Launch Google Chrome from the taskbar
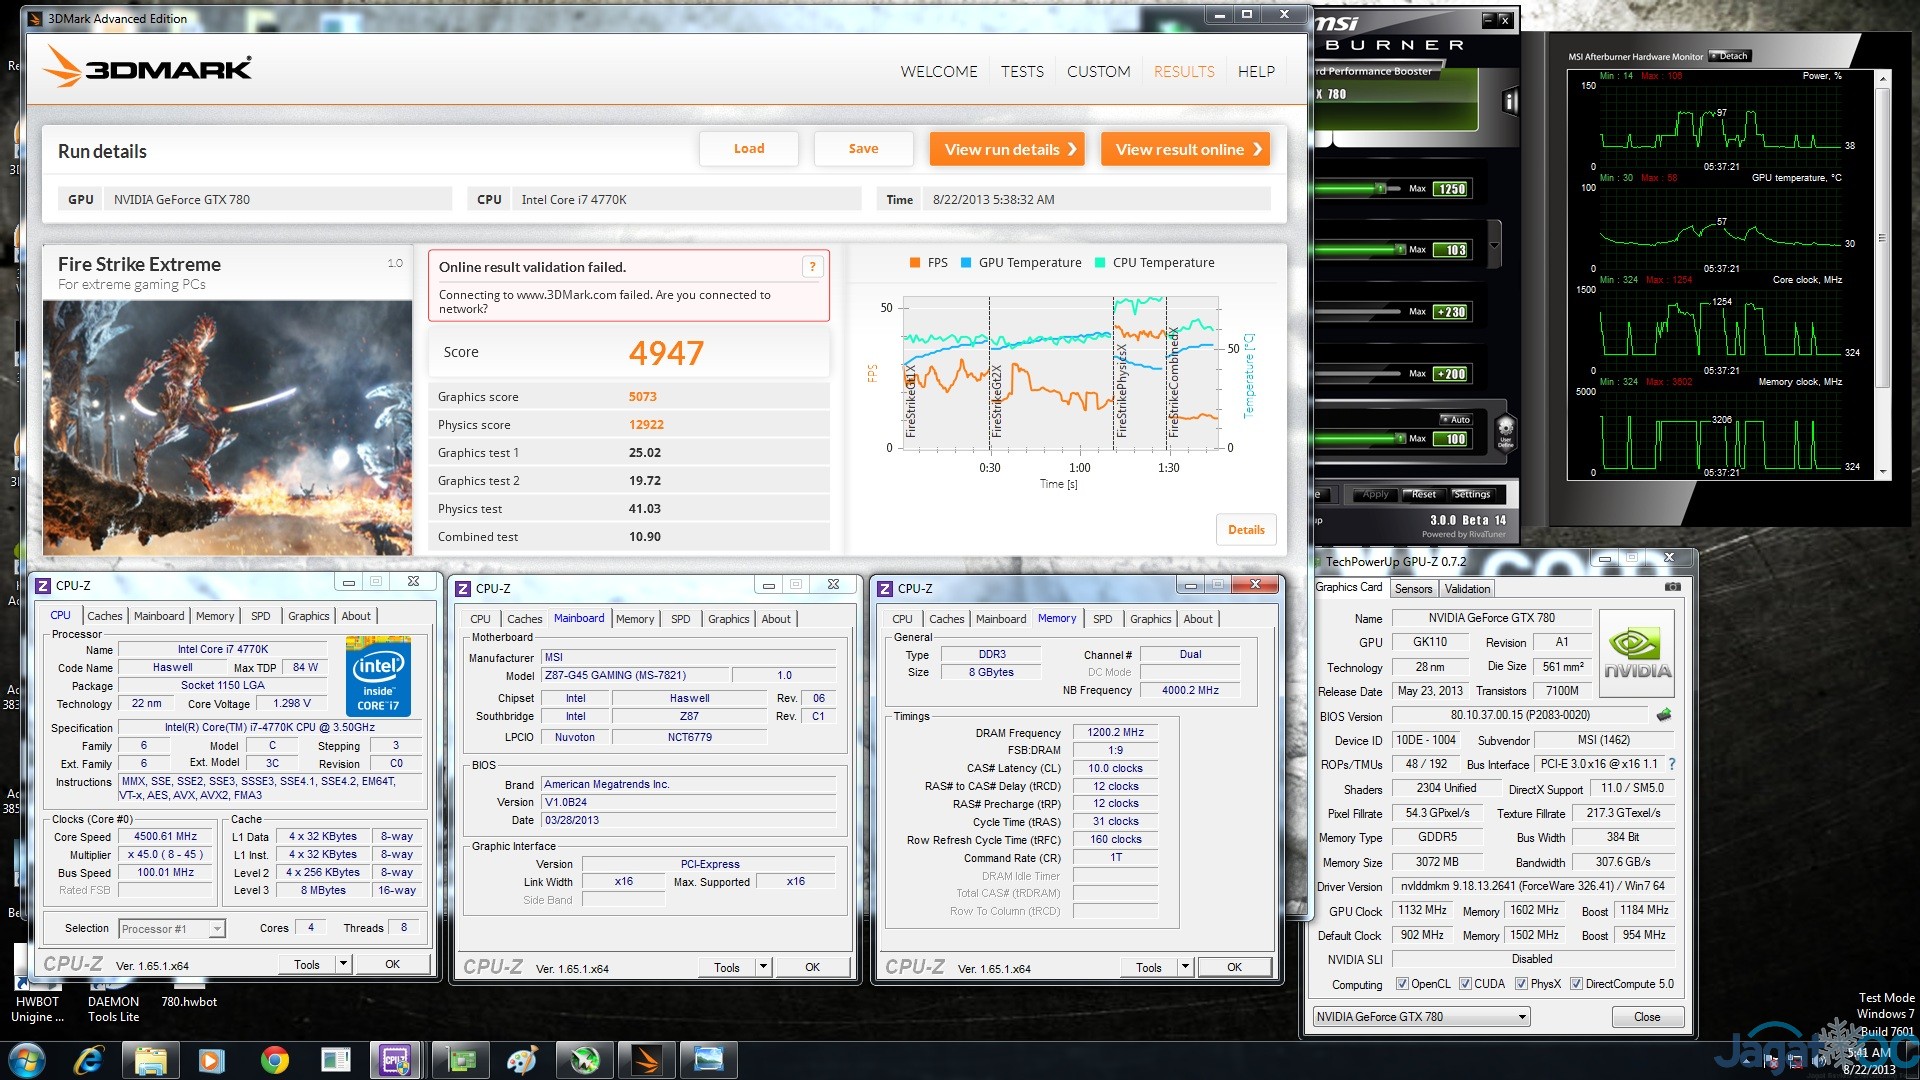Screen dimensions: 1920x1080 pyautogui.click(x=274, y=1060)
